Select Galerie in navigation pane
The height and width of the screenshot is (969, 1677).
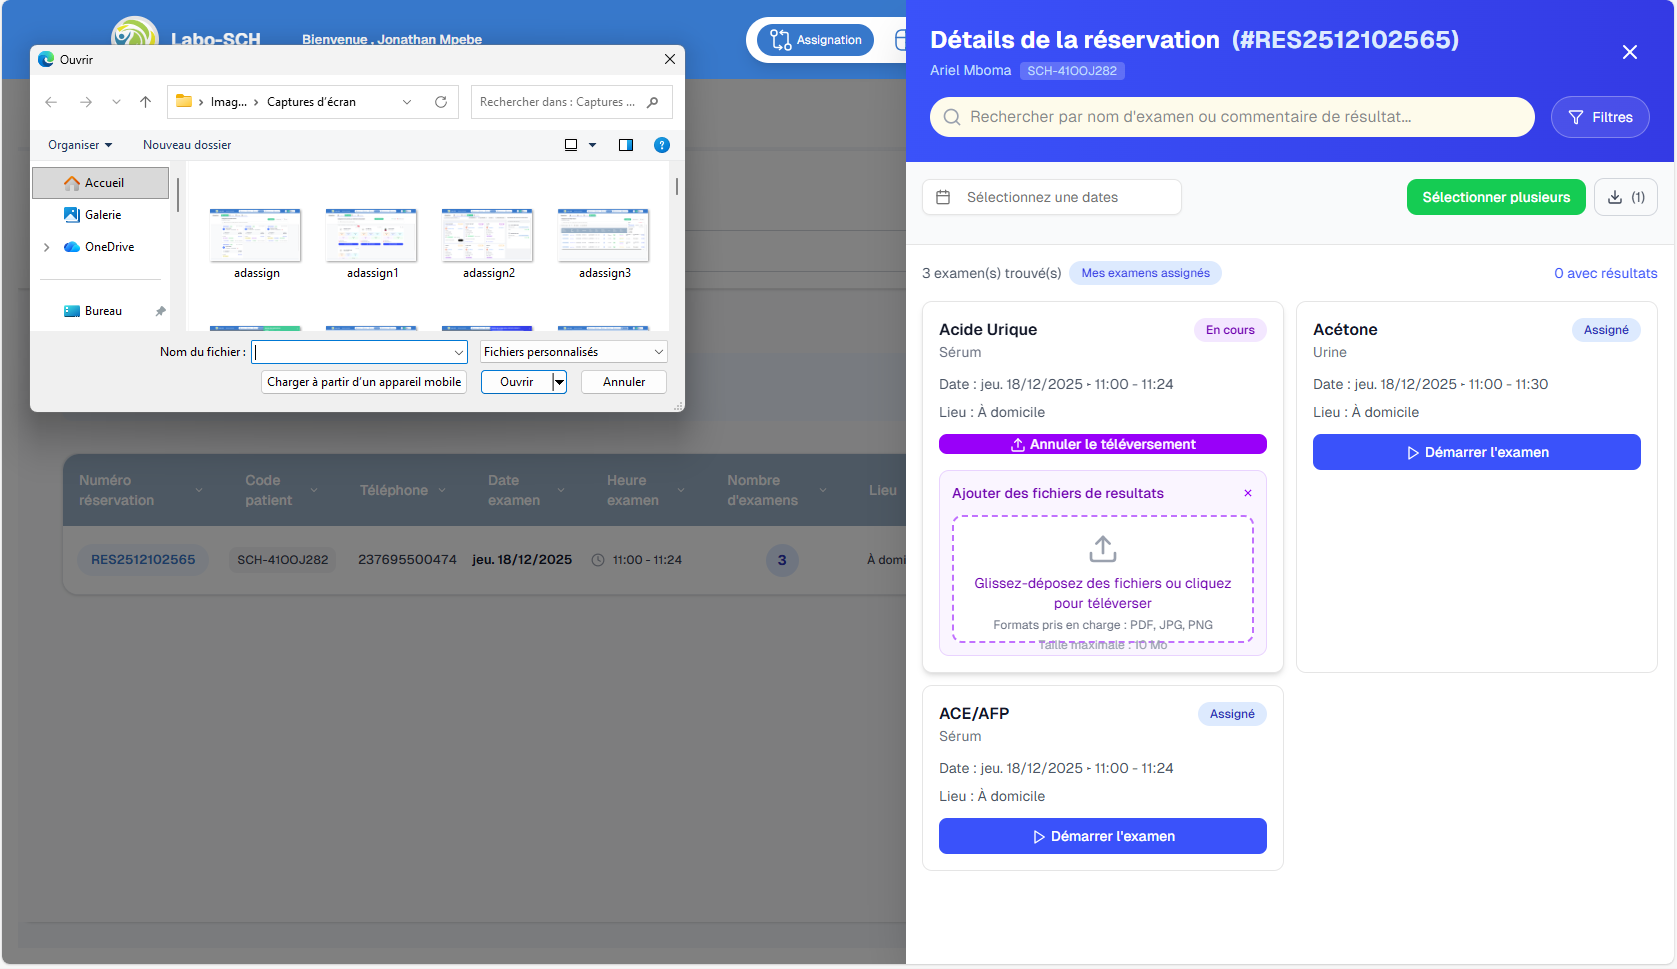coord(102,215)
